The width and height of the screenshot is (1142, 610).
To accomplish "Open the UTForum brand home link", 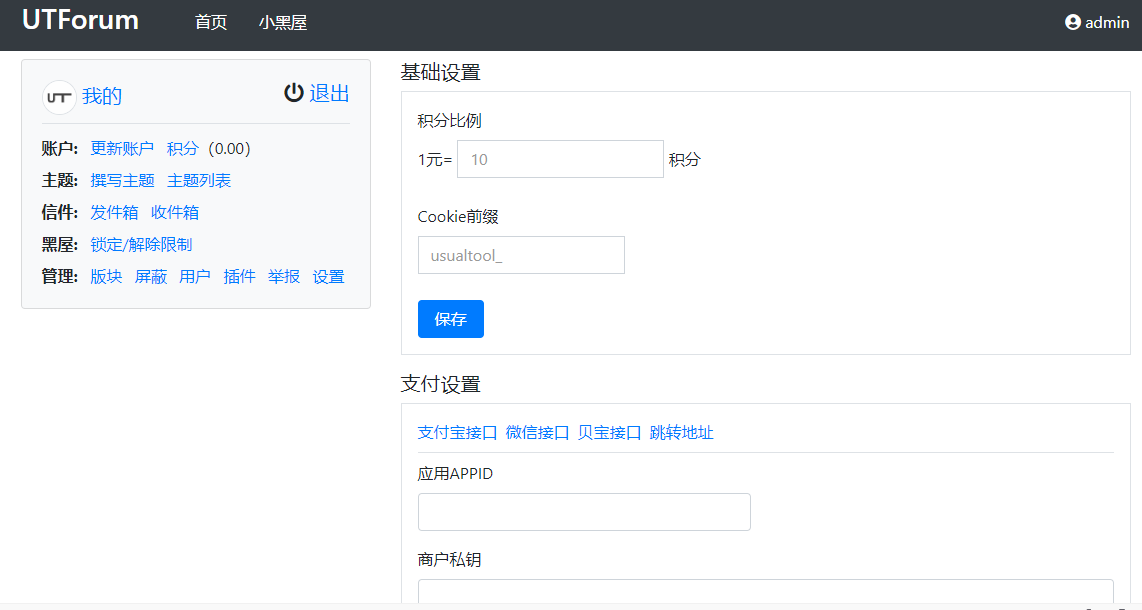I will click(80, 20).
